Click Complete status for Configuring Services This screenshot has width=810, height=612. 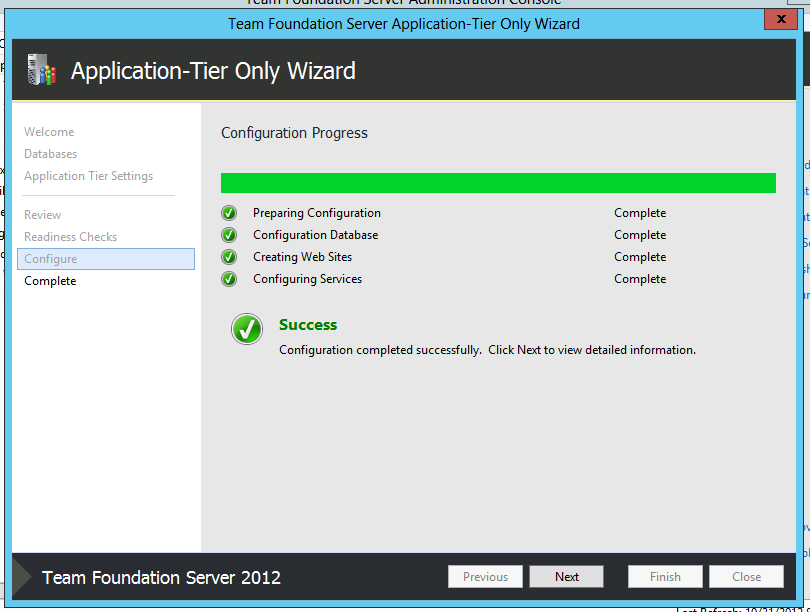tap(640, 279)
